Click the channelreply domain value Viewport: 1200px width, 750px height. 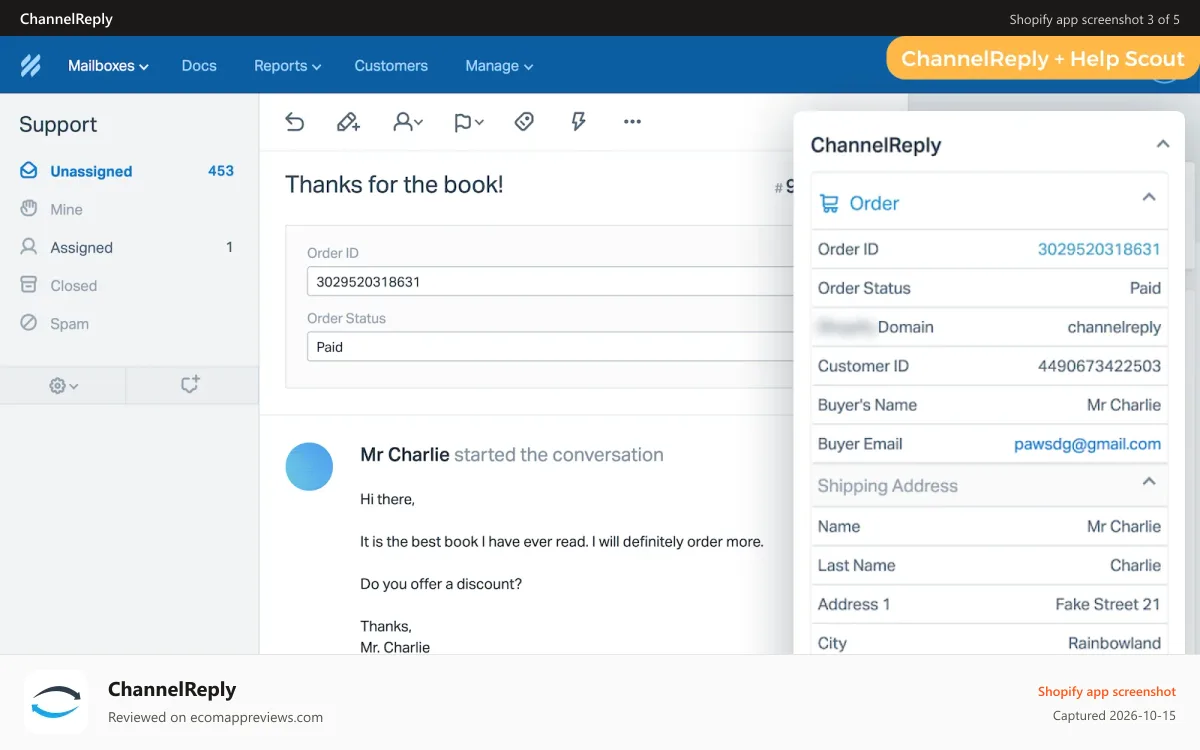(1114, 327)
